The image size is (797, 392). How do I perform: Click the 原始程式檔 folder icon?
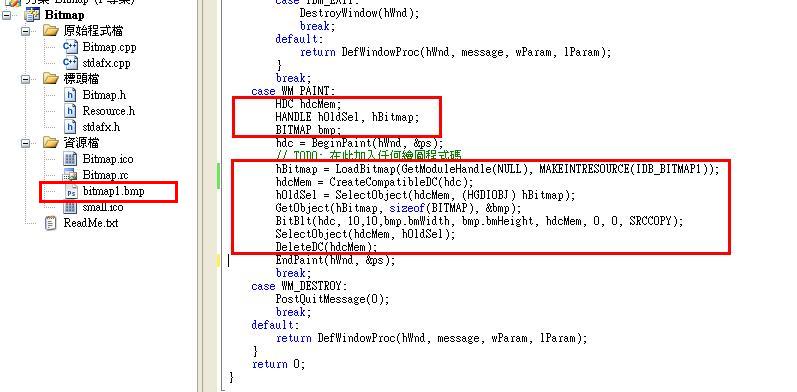coord(51,31)
